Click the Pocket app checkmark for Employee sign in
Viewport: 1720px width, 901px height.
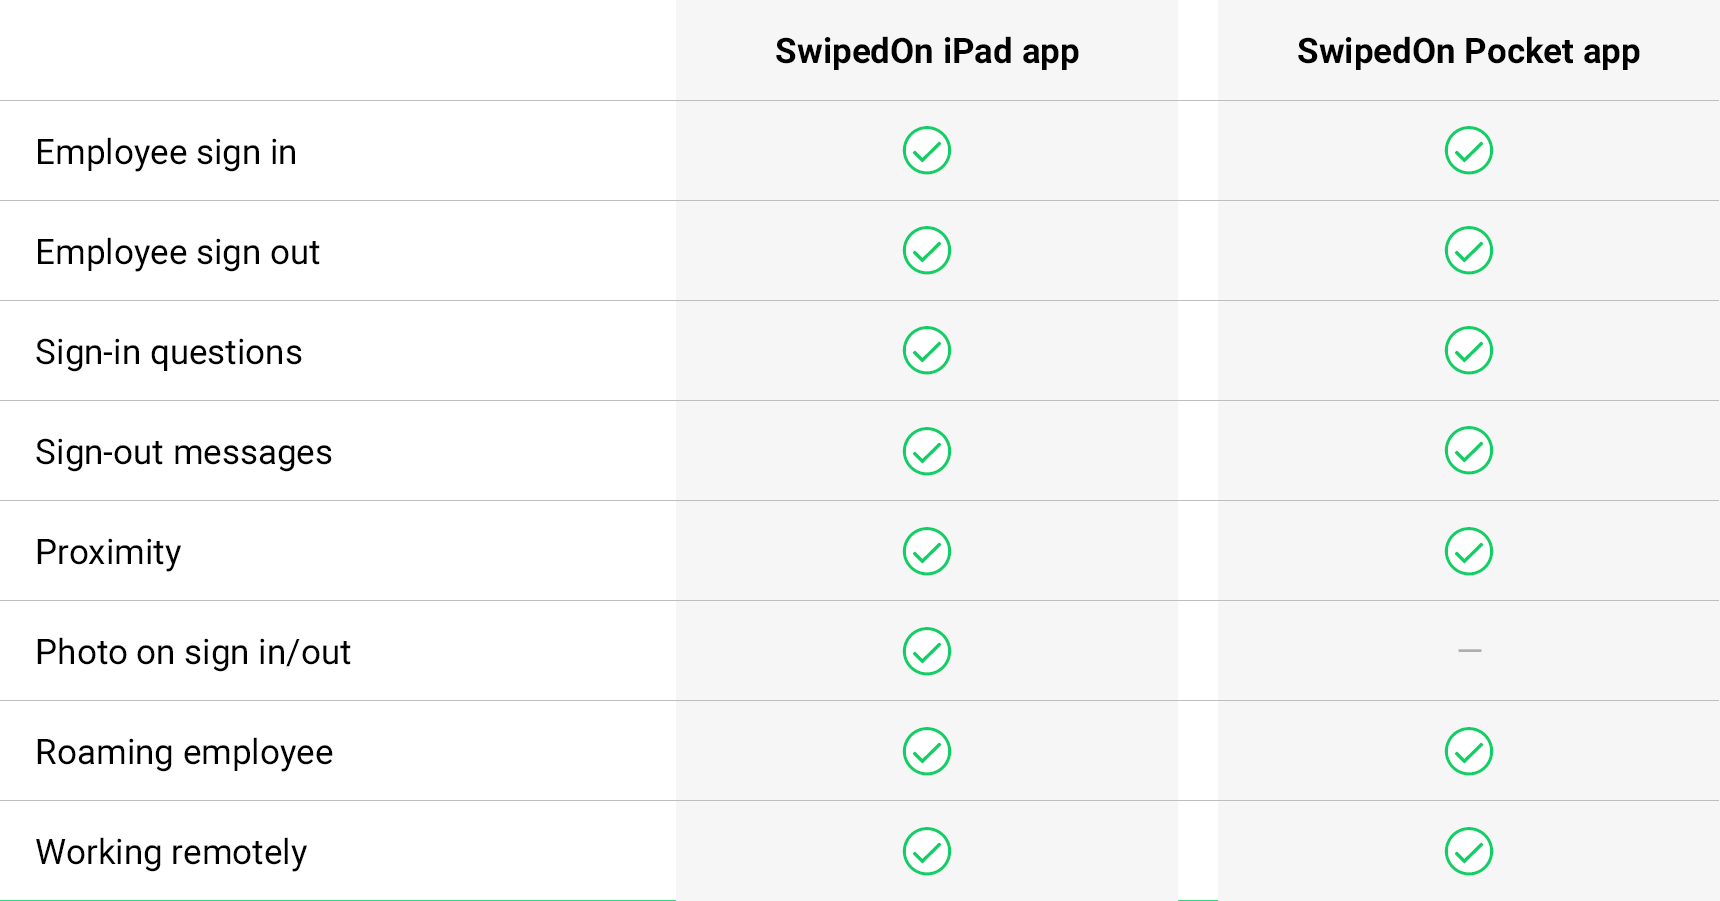coord(1469,151)
